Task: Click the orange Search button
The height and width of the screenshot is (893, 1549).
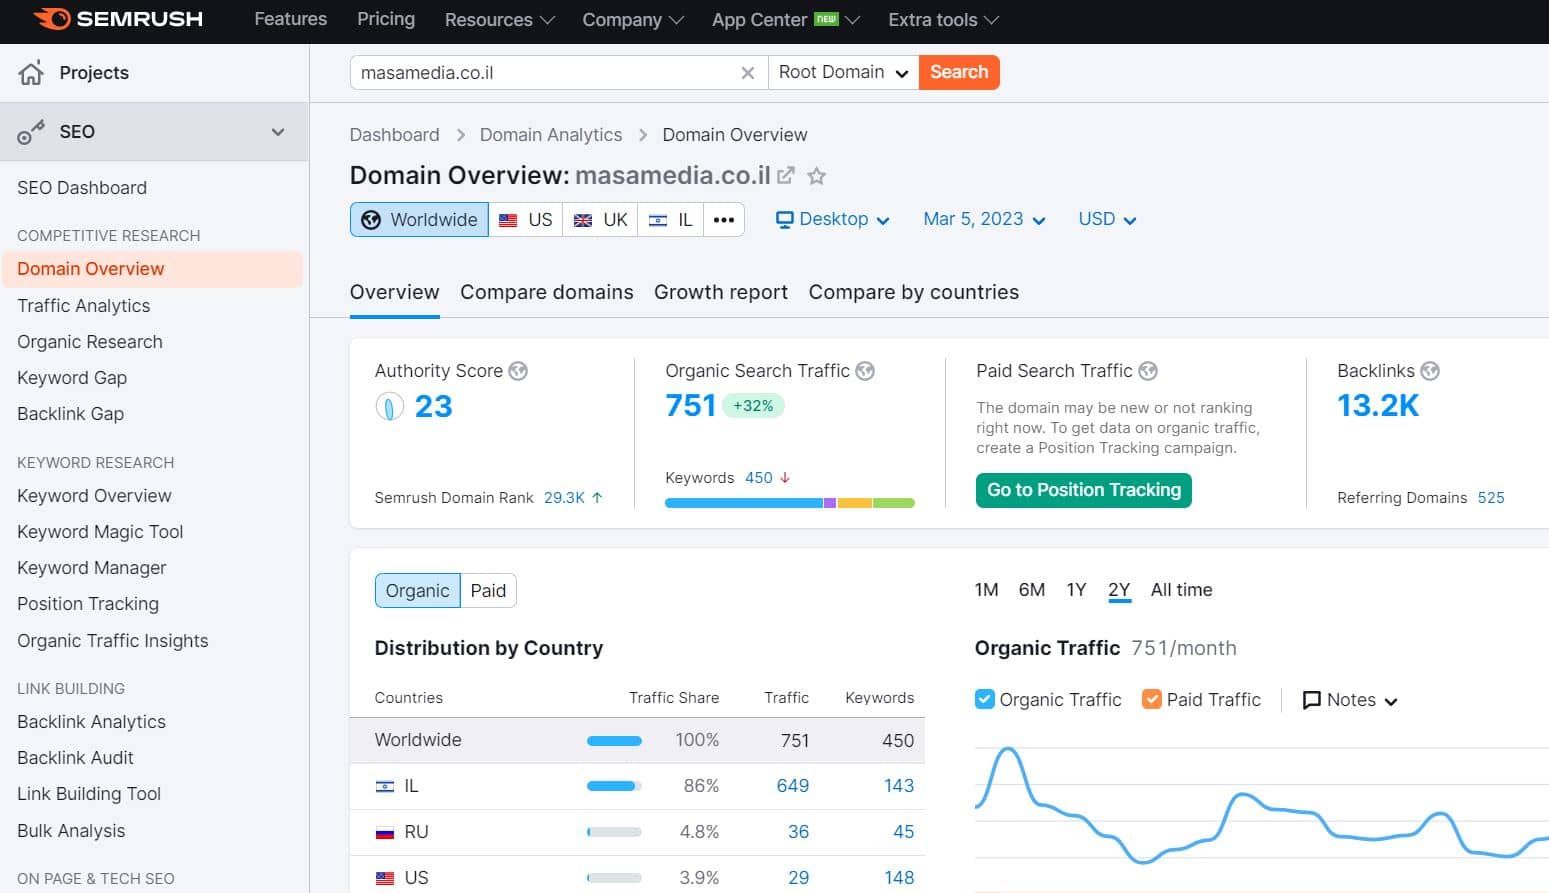Action: click(959, 72)
